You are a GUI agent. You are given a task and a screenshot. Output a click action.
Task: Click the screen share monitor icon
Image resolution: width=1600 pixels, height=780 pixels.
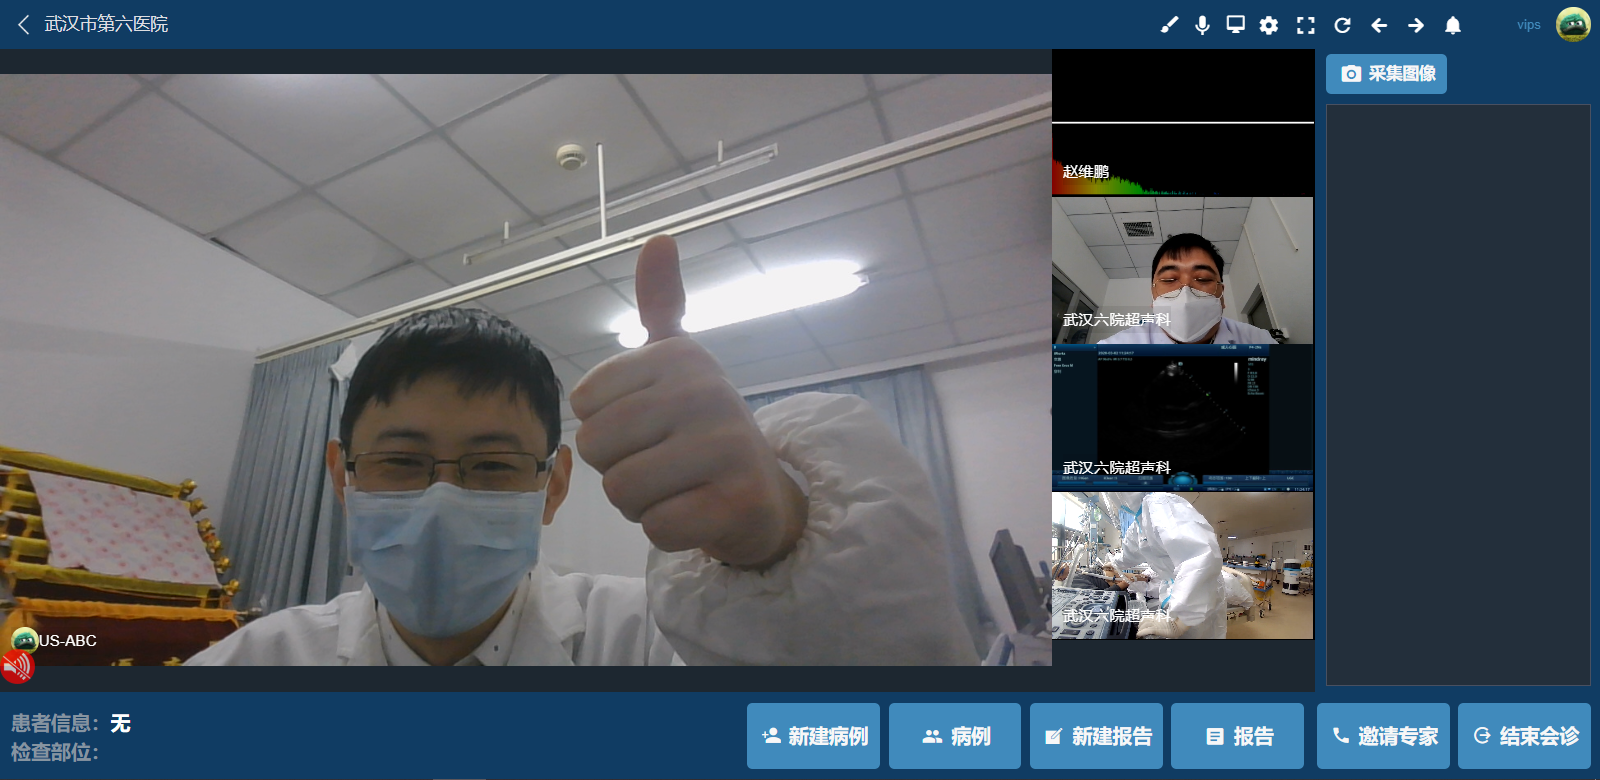pos(1236,25)
